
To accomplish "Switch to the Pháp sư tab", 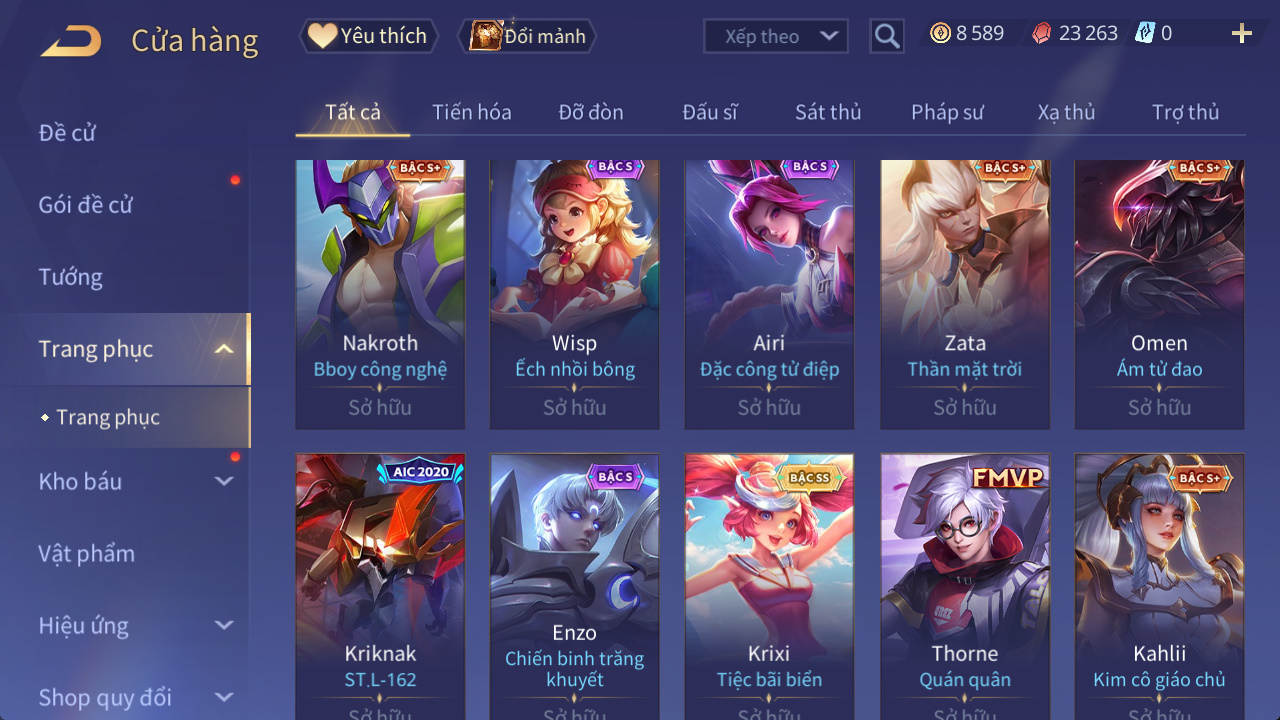I will [947, 112].
